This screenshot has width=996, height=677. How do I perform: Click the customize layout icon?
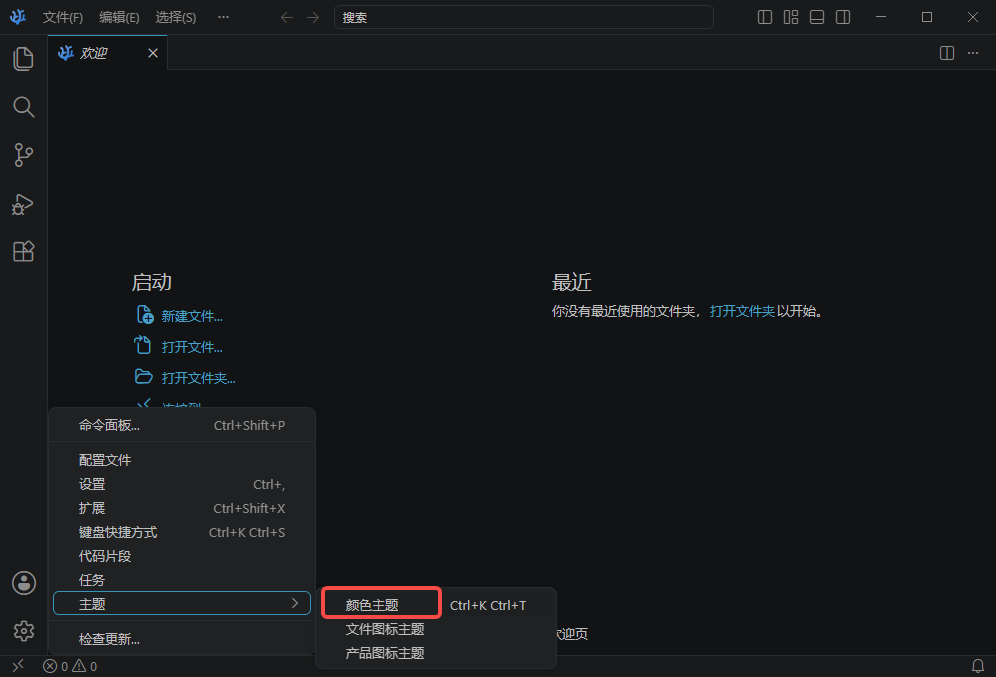[x=791, y=17]
